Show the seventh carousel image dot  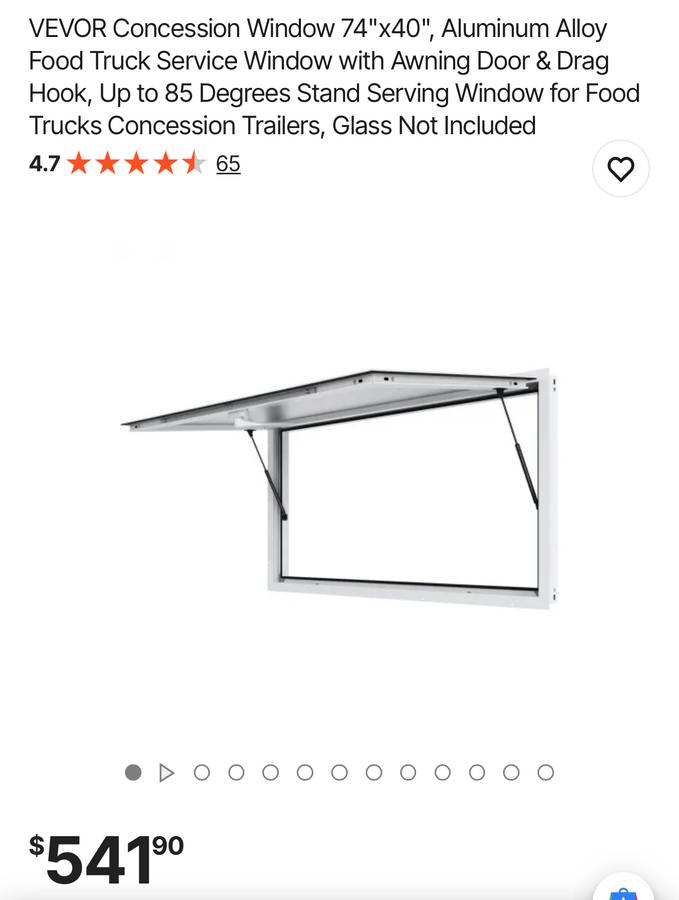click(339, 773)
